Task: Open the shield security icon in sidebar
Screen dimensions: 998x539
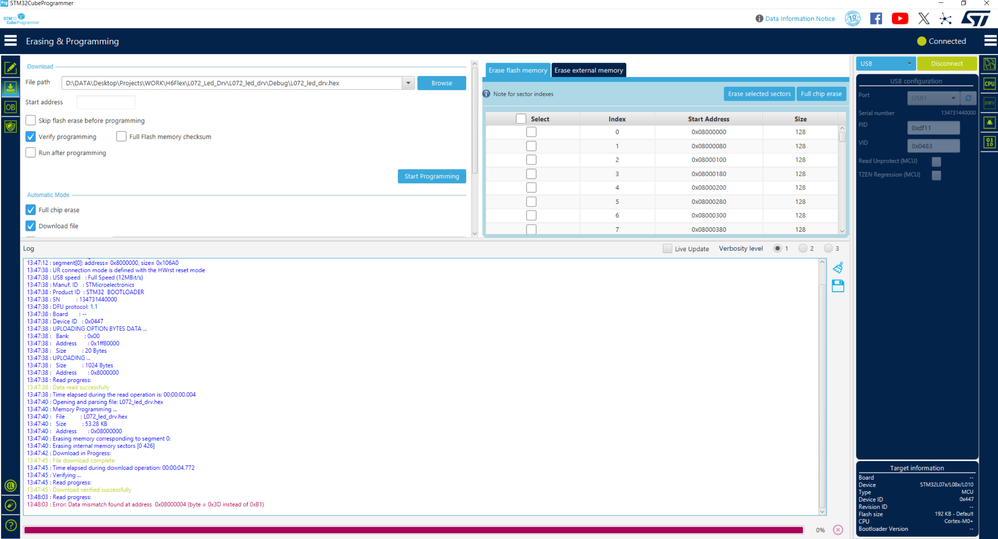Action: point(10,127)
